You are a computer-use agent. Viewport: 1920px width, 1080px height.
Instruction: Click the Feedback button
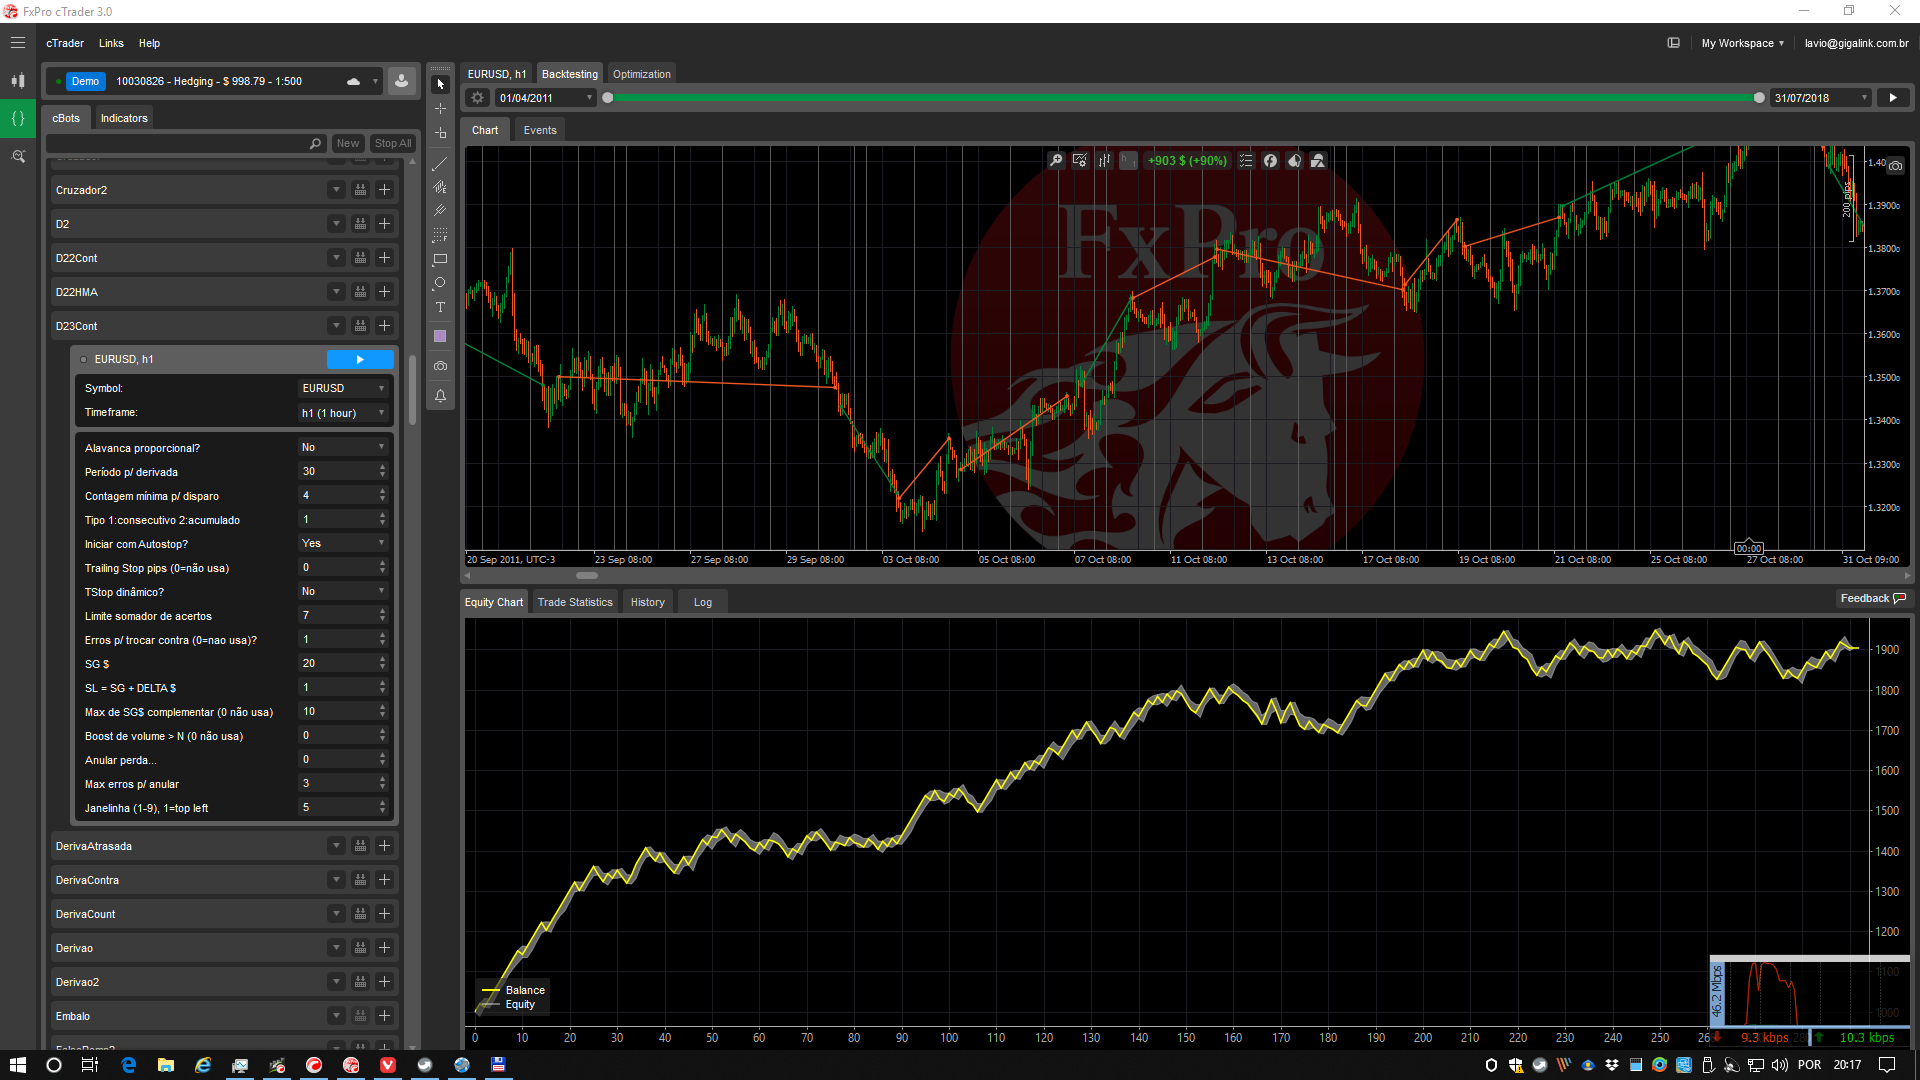[1873, 598]
